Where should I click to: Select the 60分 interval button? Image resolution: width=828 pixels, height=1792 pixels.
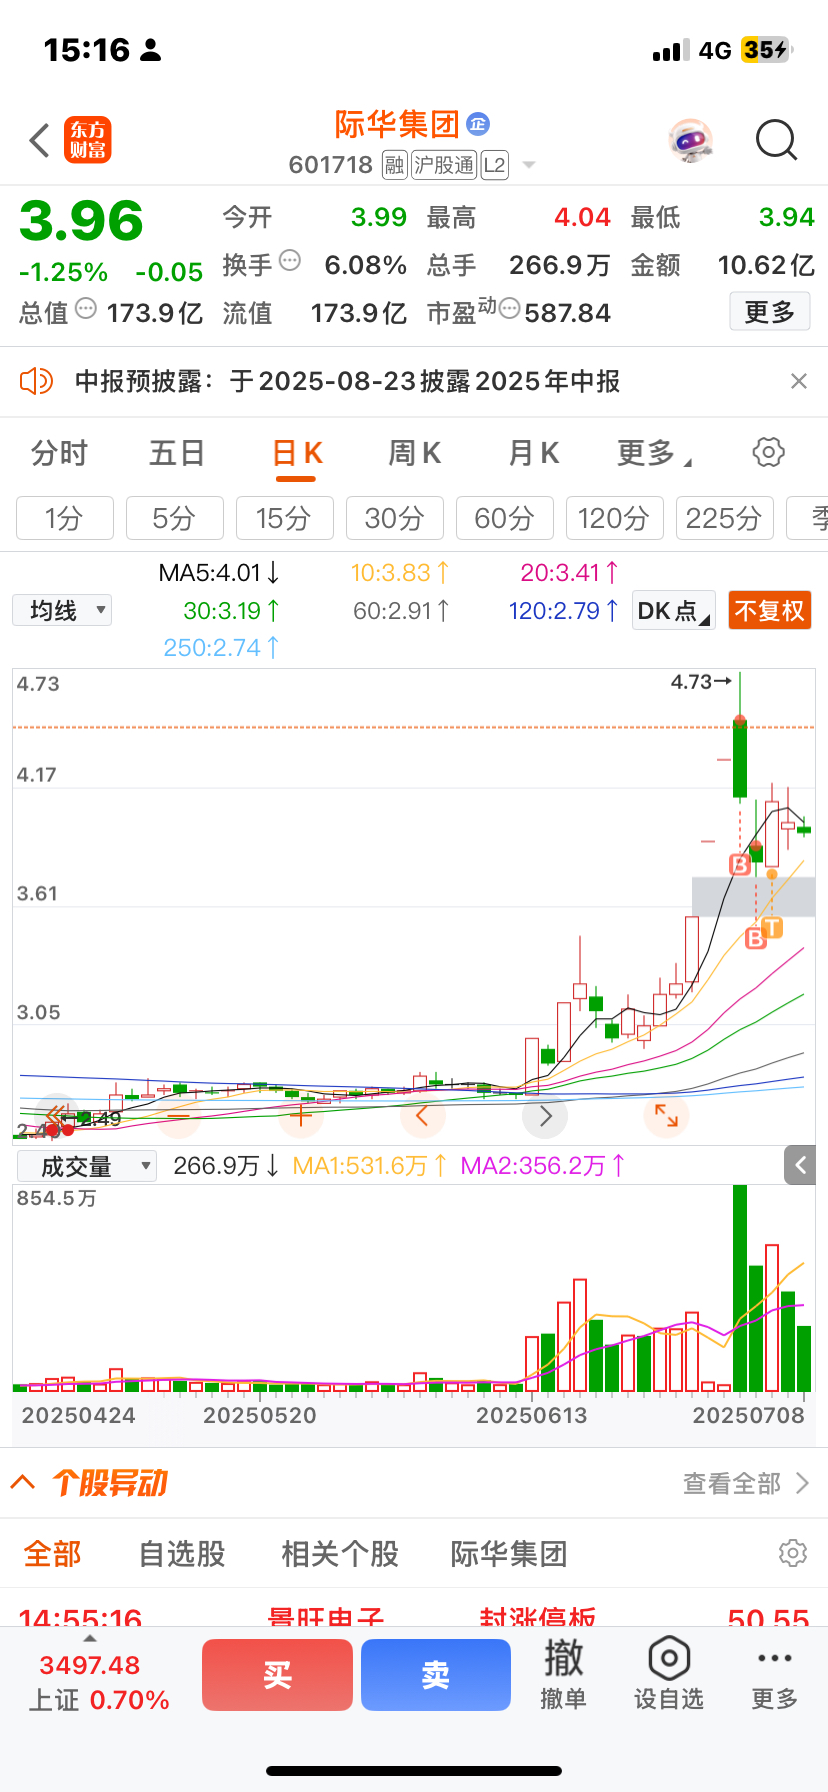(x=505, y=518)
